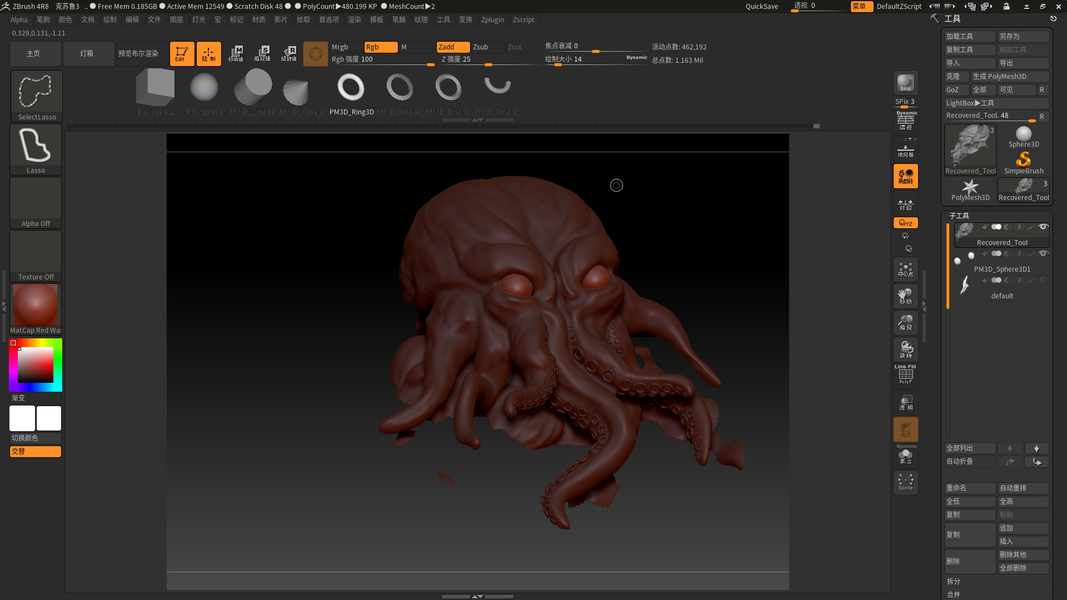Click the Rotate view (旋转) icon

[x=906, y=350]
